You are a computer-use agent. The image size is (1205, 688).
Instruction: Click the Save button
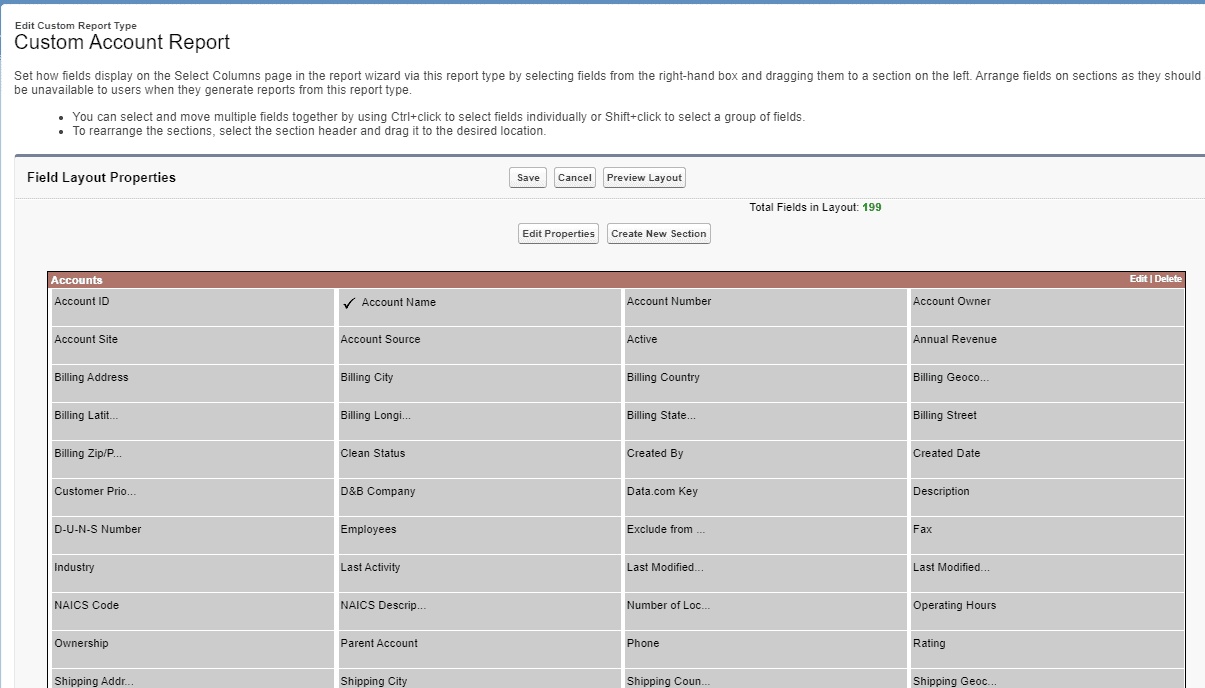[x=528, y=178]
